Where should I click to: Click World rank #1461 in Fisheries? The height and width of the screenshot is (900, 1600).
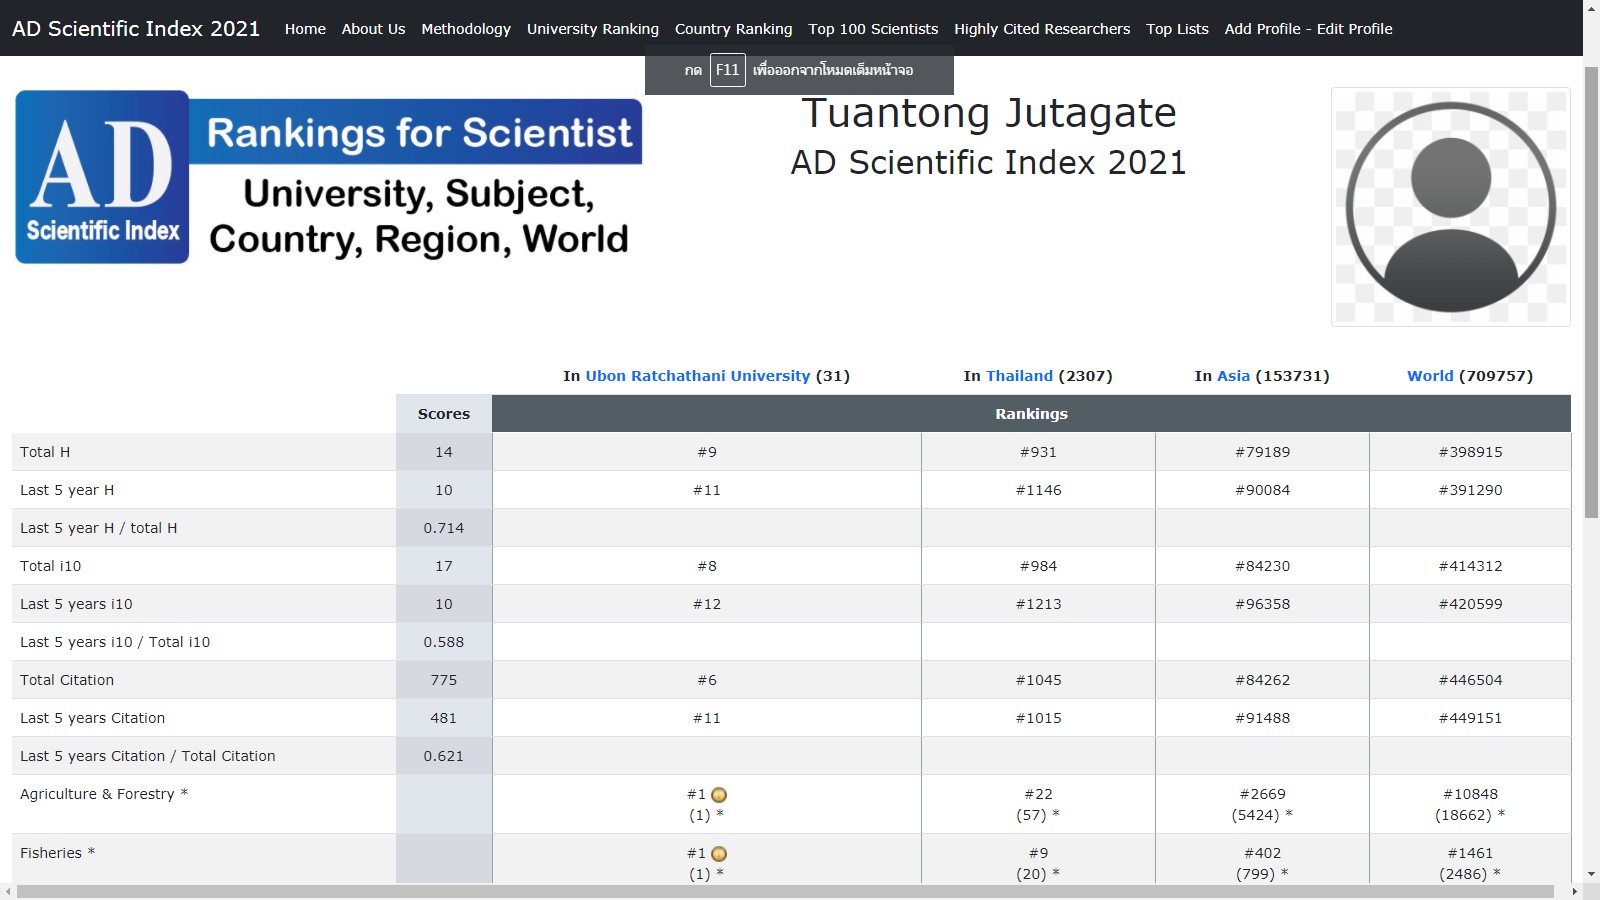click(1470, 853)
